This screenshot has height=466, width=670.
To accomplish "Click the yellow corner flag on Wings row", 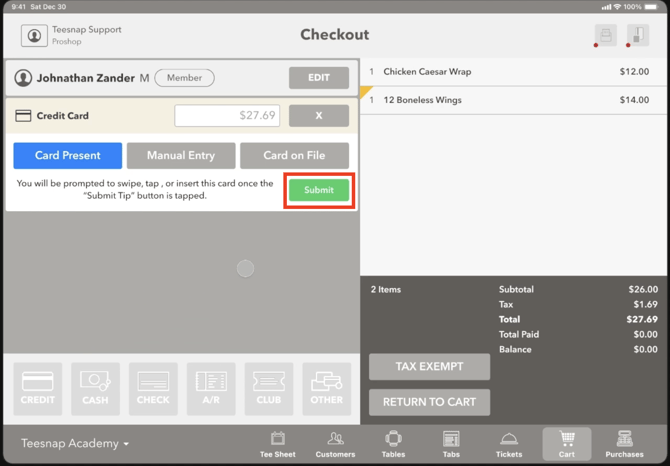I will (365, 91).
